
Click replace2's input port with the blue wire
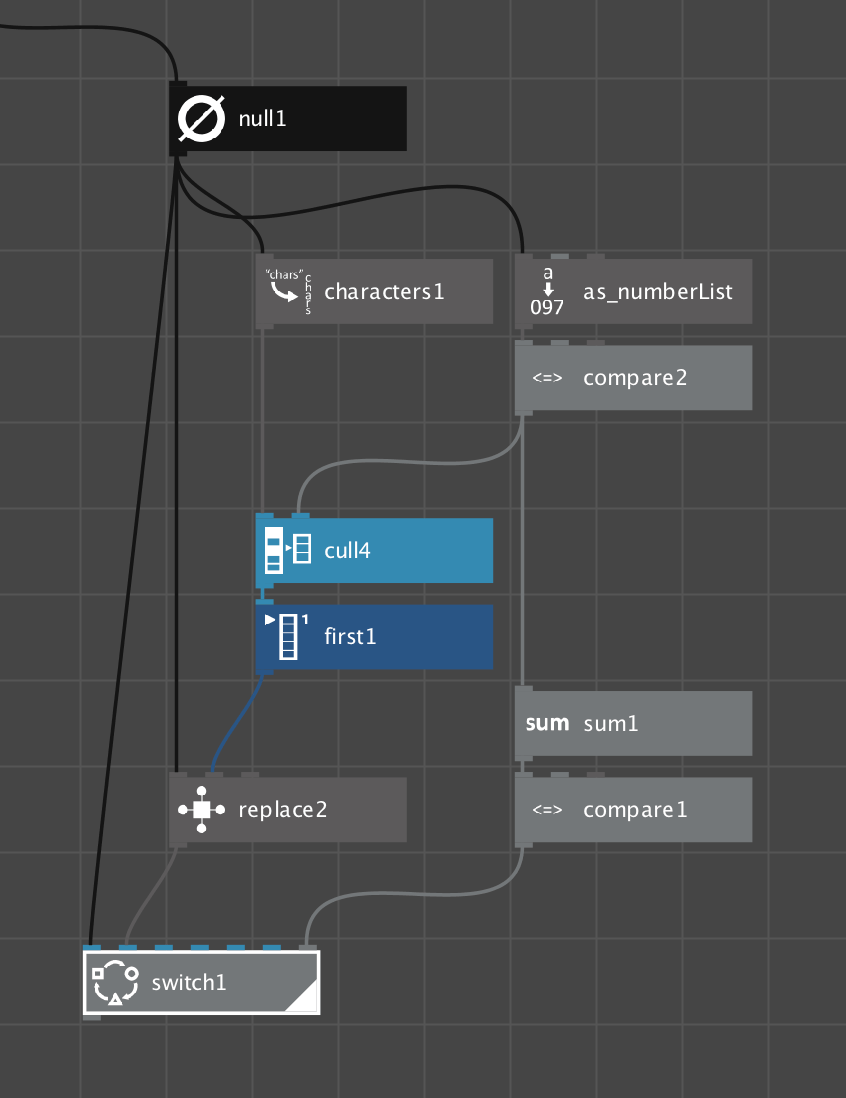click(214, 775)
